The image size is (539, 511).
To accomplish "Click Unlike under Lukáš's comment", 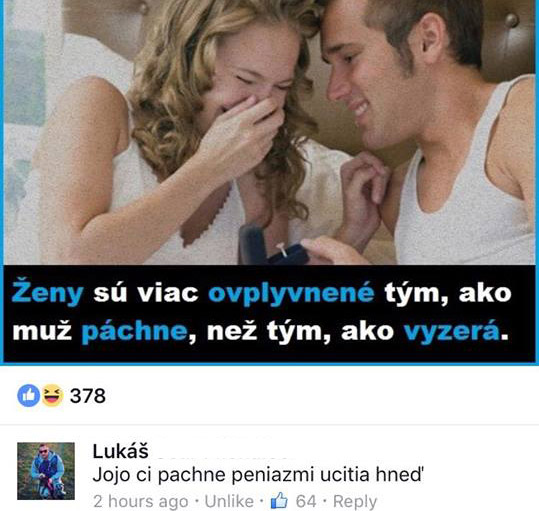I will (x=229, y=501).
